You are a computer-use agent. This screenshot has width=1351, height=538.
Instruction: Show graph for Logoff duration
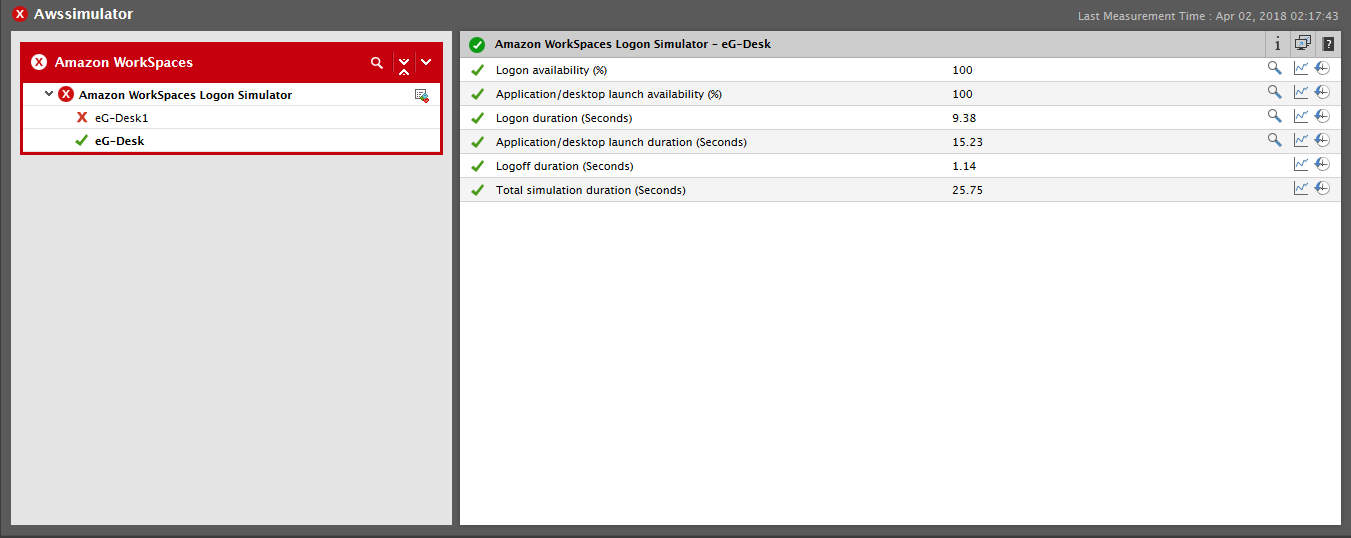tap(1300, 164)
